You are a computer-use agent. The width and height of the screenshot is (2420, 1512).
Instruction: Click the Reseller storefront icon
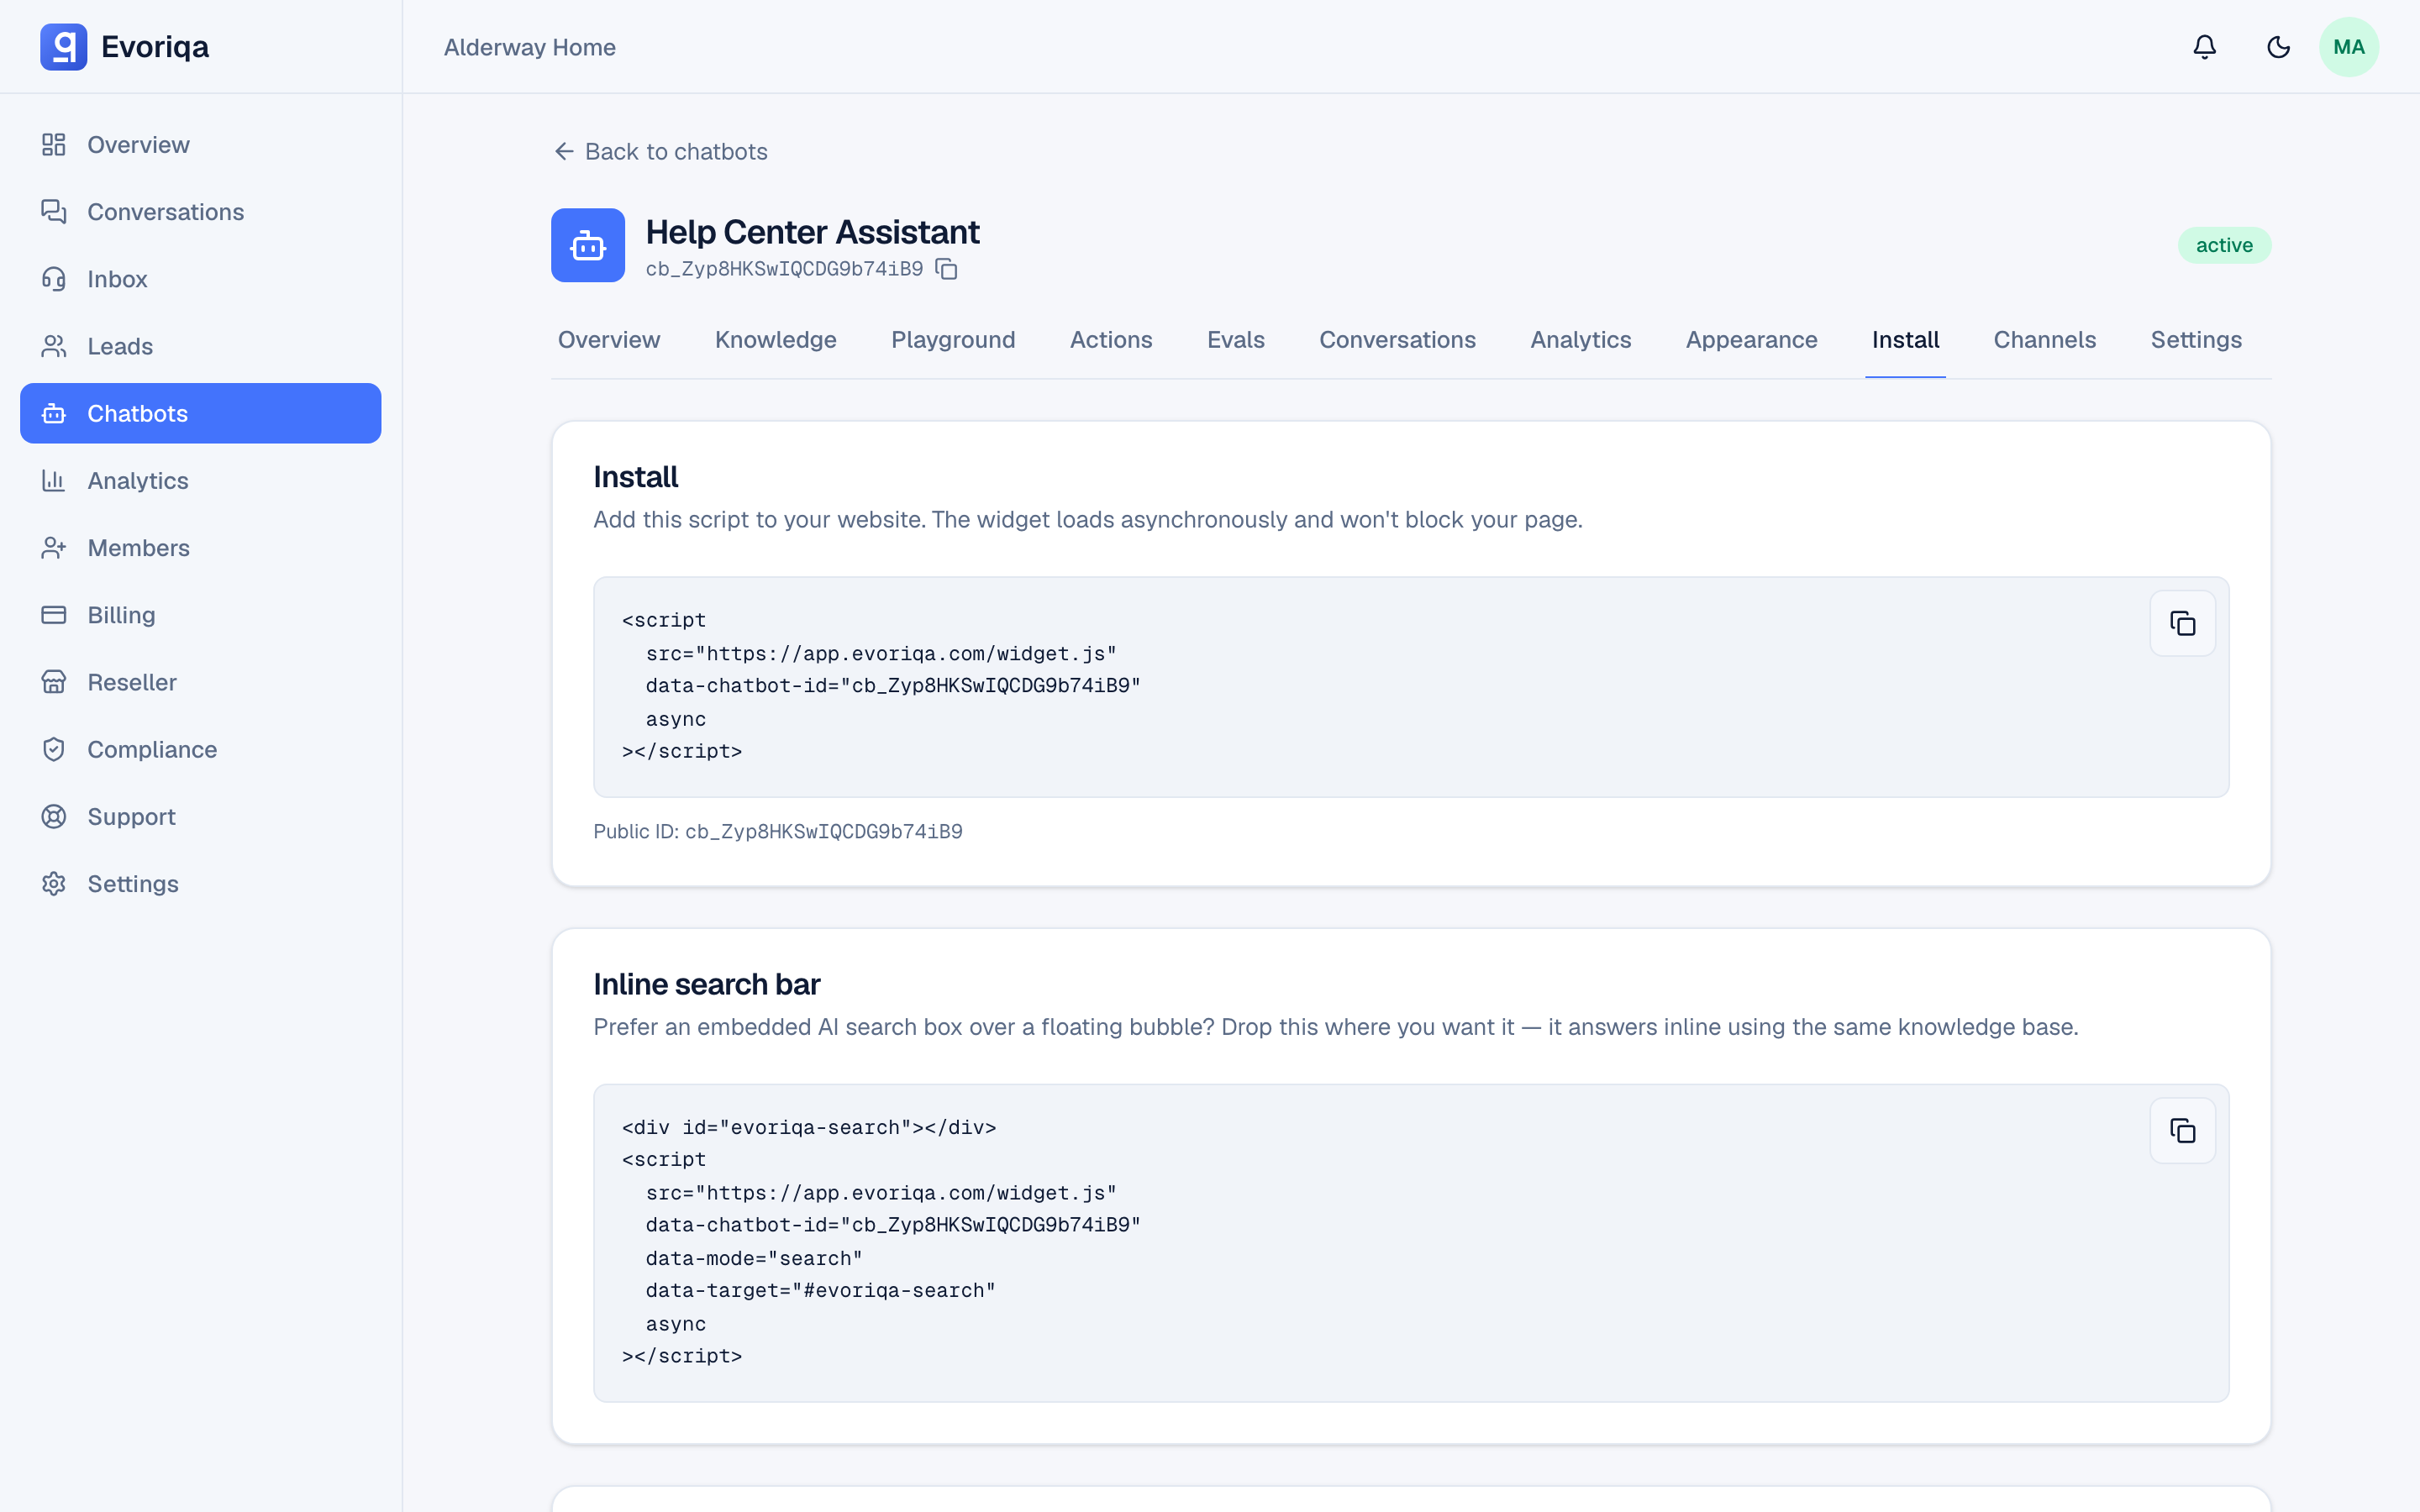tap(54, 682)
